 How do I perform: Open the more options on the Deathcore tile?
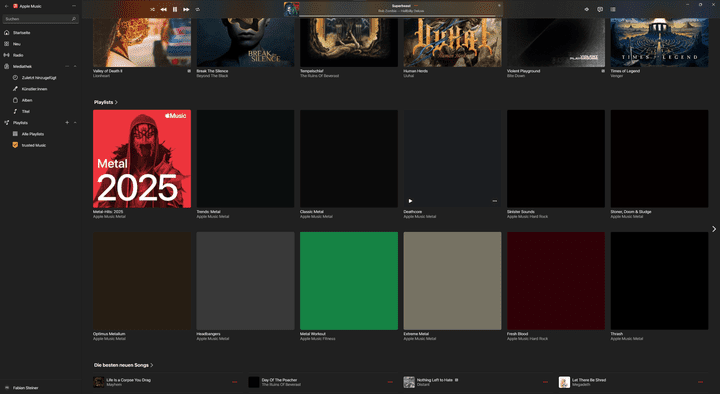pyautogui.click(x=495, y=201)
